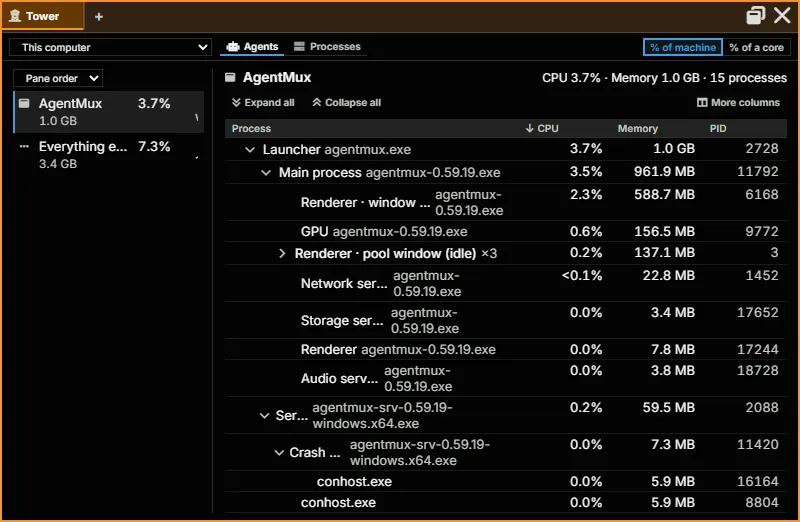
Task: Click CPU value <0.1%
Action: tap(582, 276)
